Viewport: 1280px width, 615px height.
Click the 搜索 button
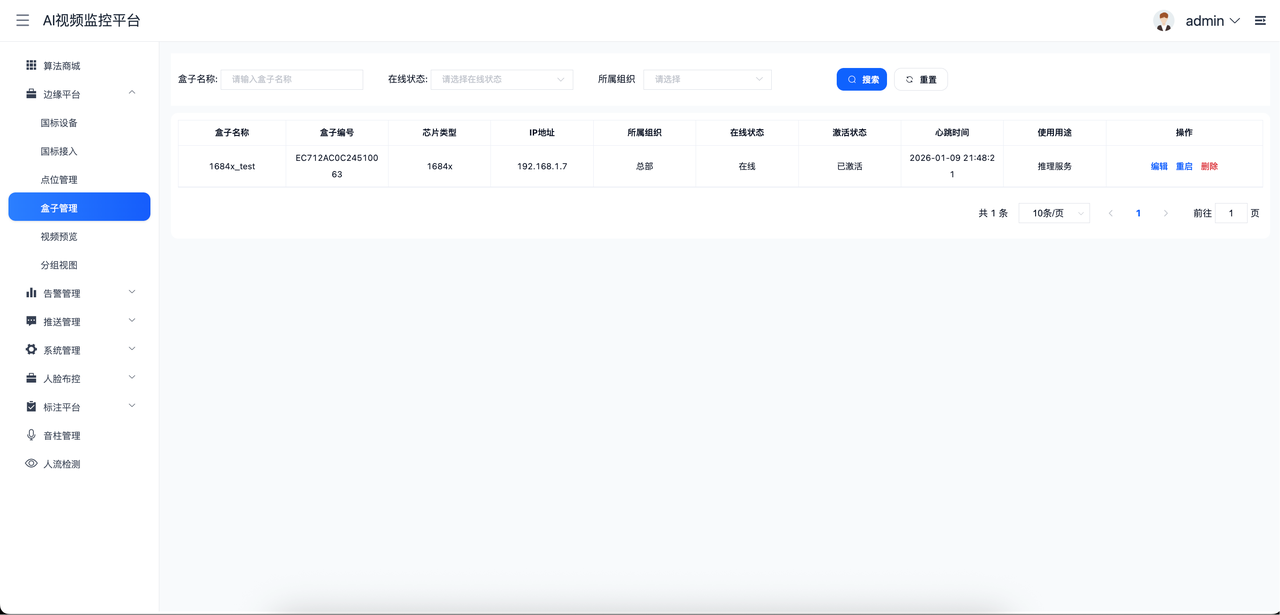coord(862,79)
